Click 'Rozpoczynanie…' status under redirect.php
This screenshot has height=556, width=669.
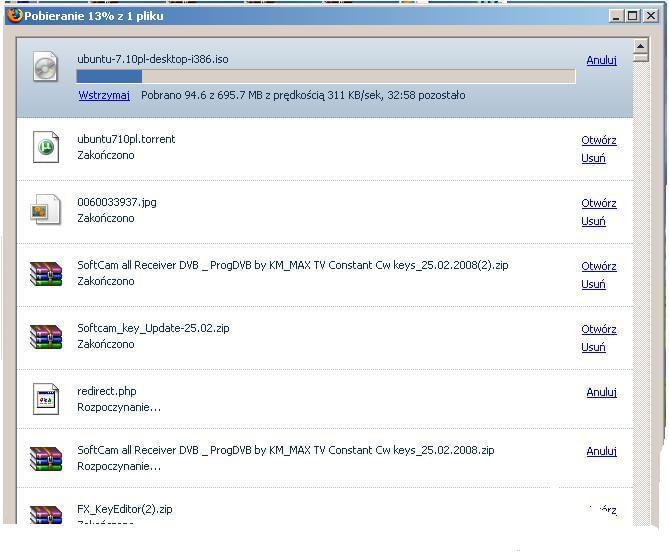pyautogui.click(x=119, y=408)
